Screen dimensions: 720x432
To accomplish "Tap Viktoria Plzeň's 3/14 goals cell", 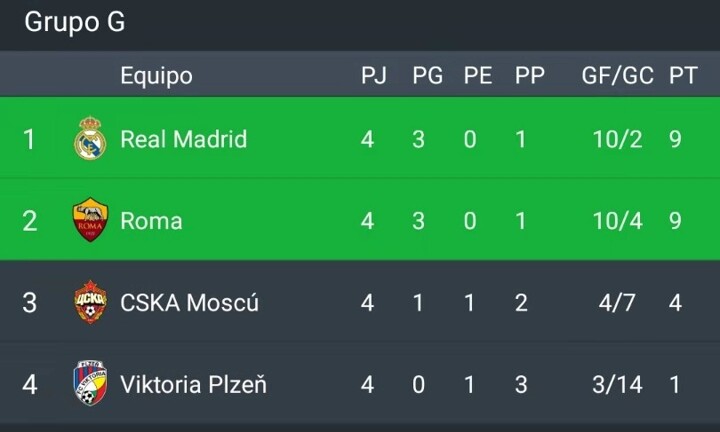I will pyautogui.click(x=618, y=384).
